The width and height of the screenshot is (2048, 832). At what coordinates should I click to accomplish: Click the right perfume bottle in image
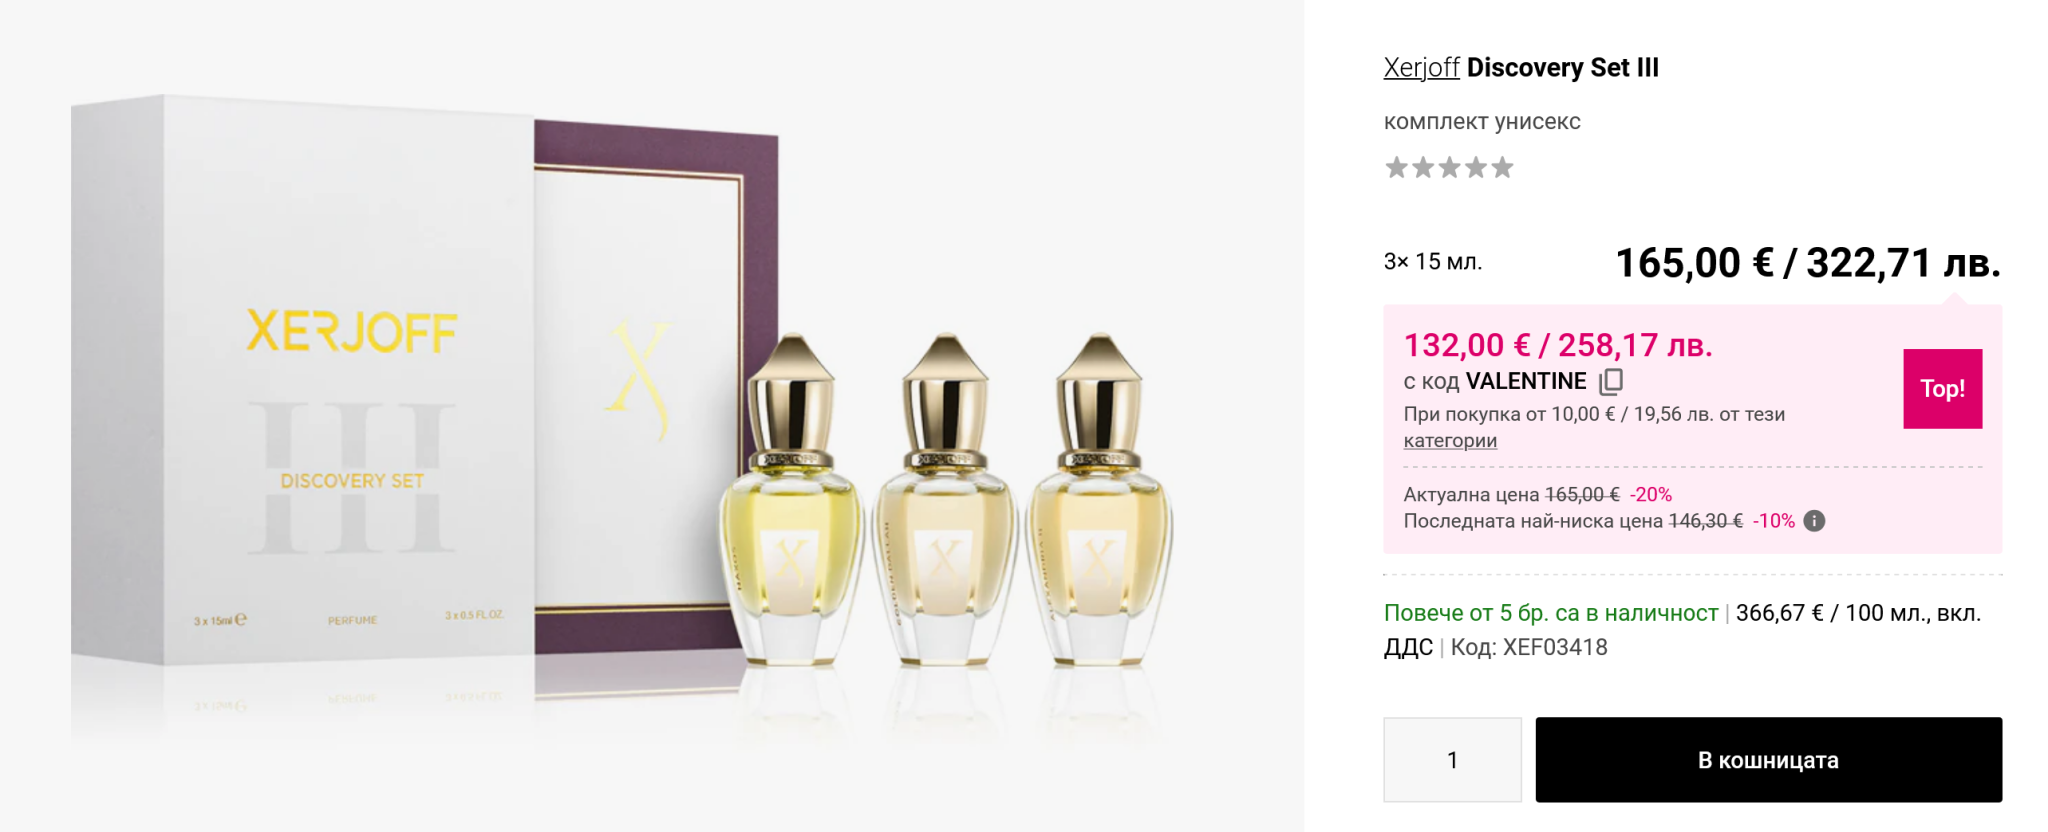click(x=1099, y=510)
